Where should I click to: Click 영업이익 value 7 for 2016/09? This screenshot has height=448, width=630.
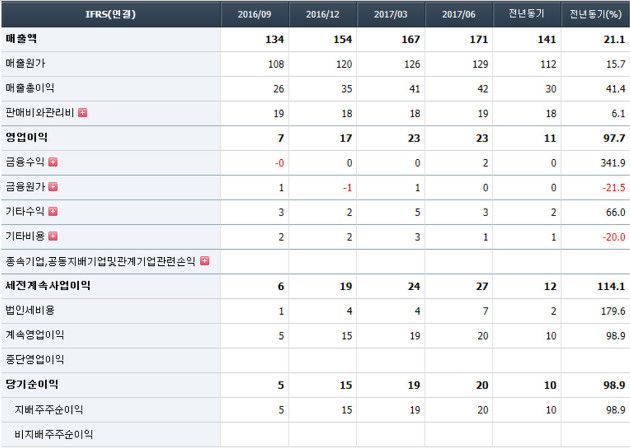tap(281, 138)
